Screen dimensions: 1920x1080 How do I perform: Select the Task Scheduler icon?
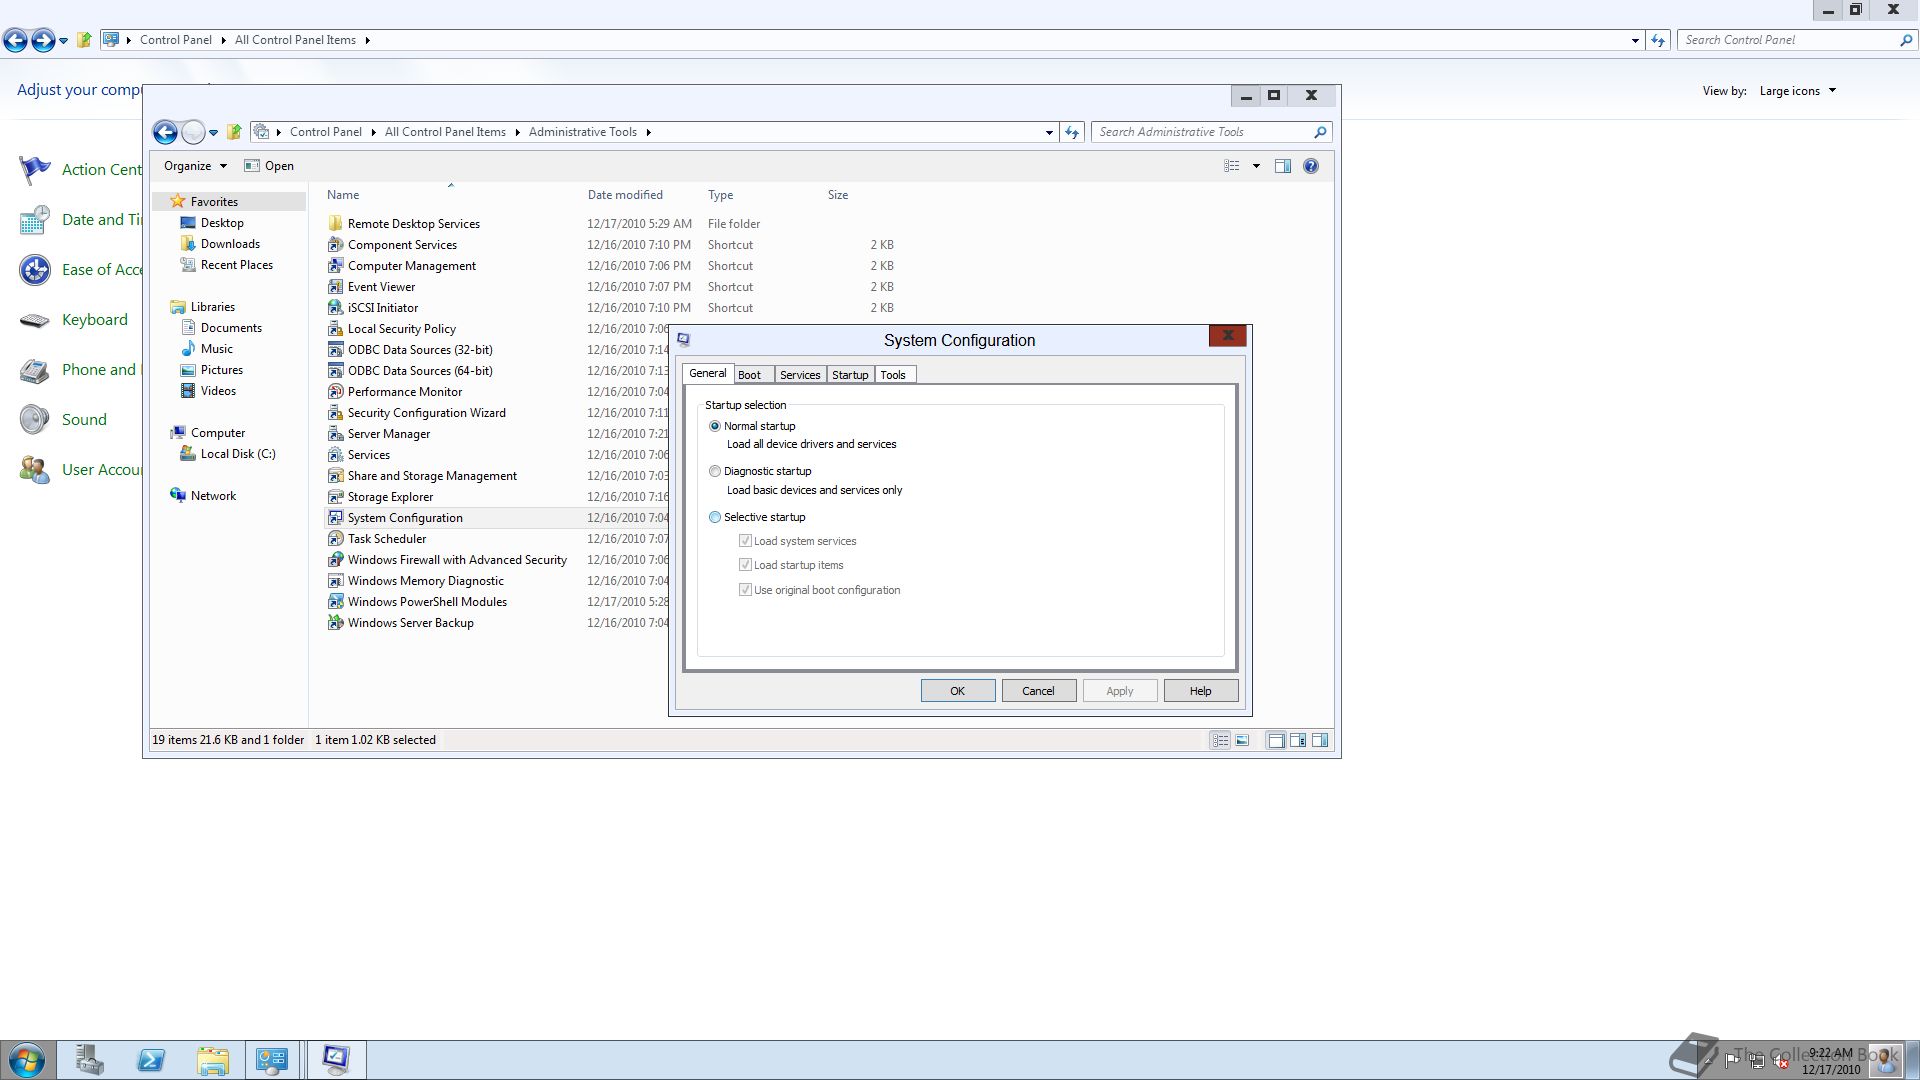pyautogui.click(x=336, y=539)
